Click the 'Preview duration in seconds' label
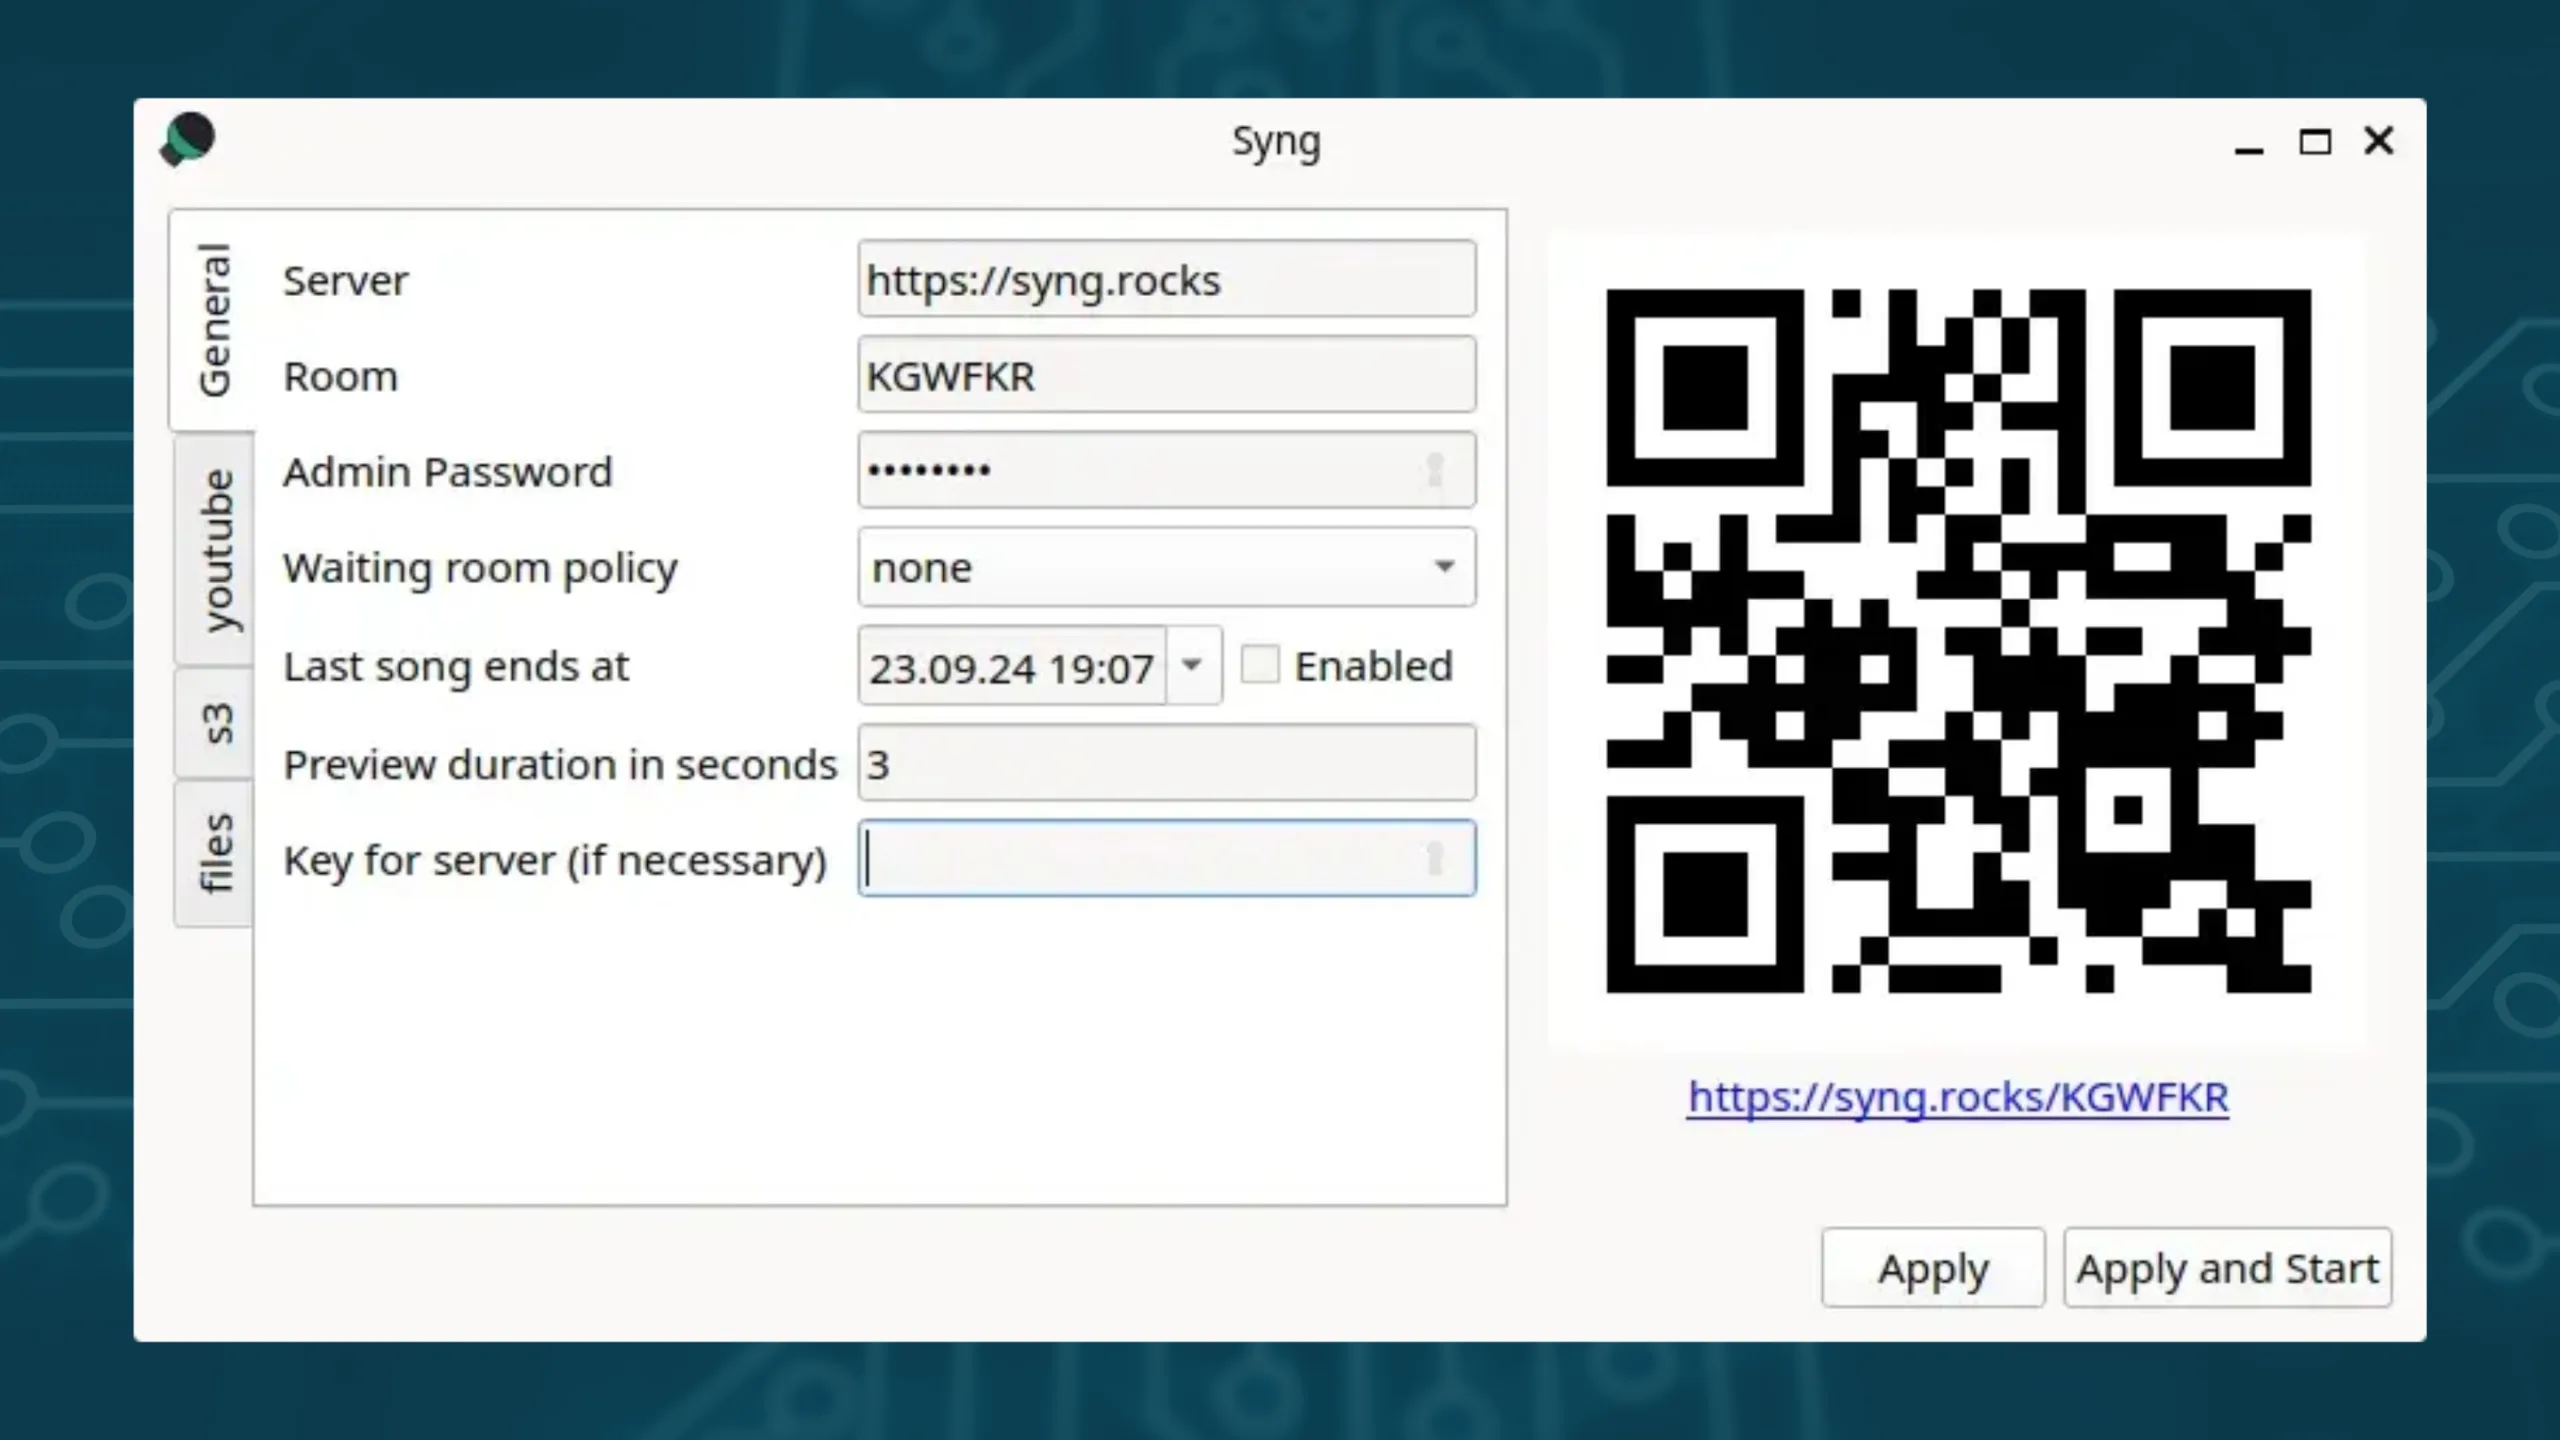Viewport: 2560px width, 1440px height. (x=560, y=764)
